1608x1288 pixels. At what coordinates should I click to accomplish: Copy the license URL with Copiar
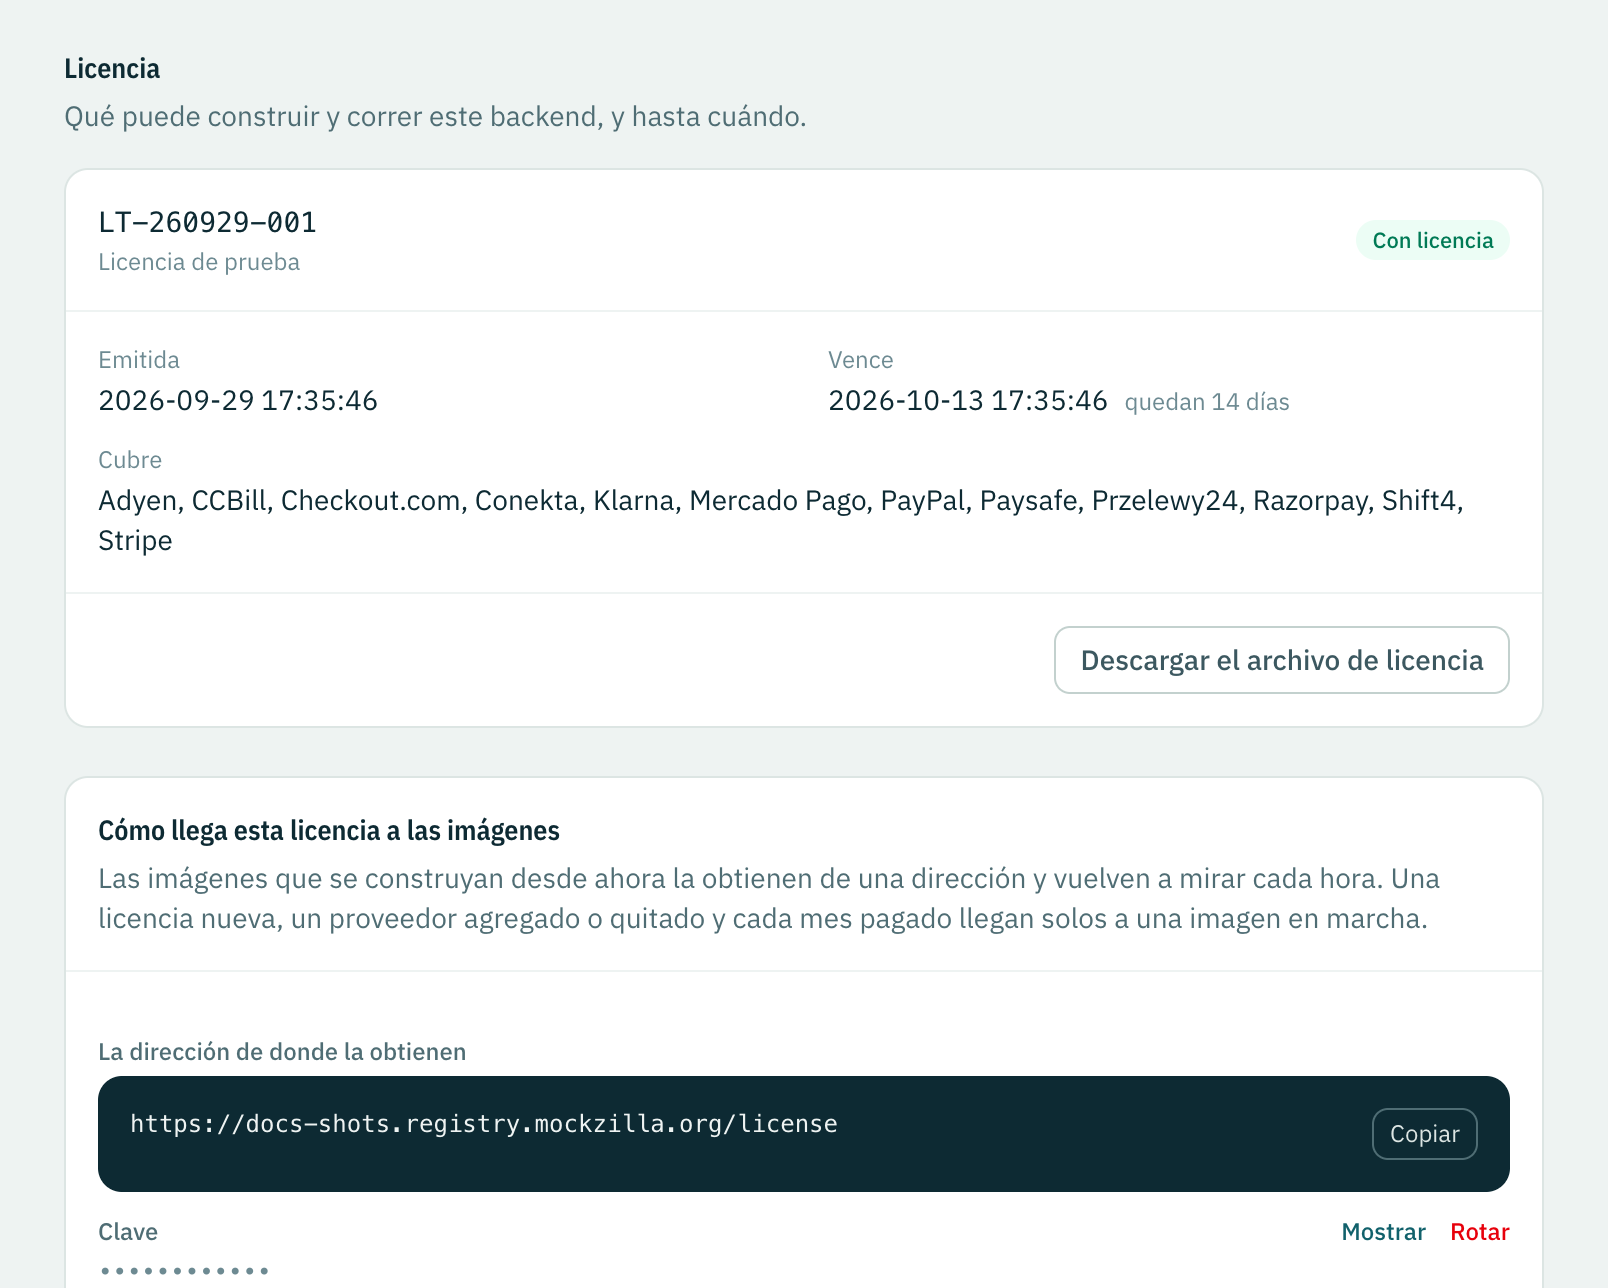click(x=1424, y=1134)
